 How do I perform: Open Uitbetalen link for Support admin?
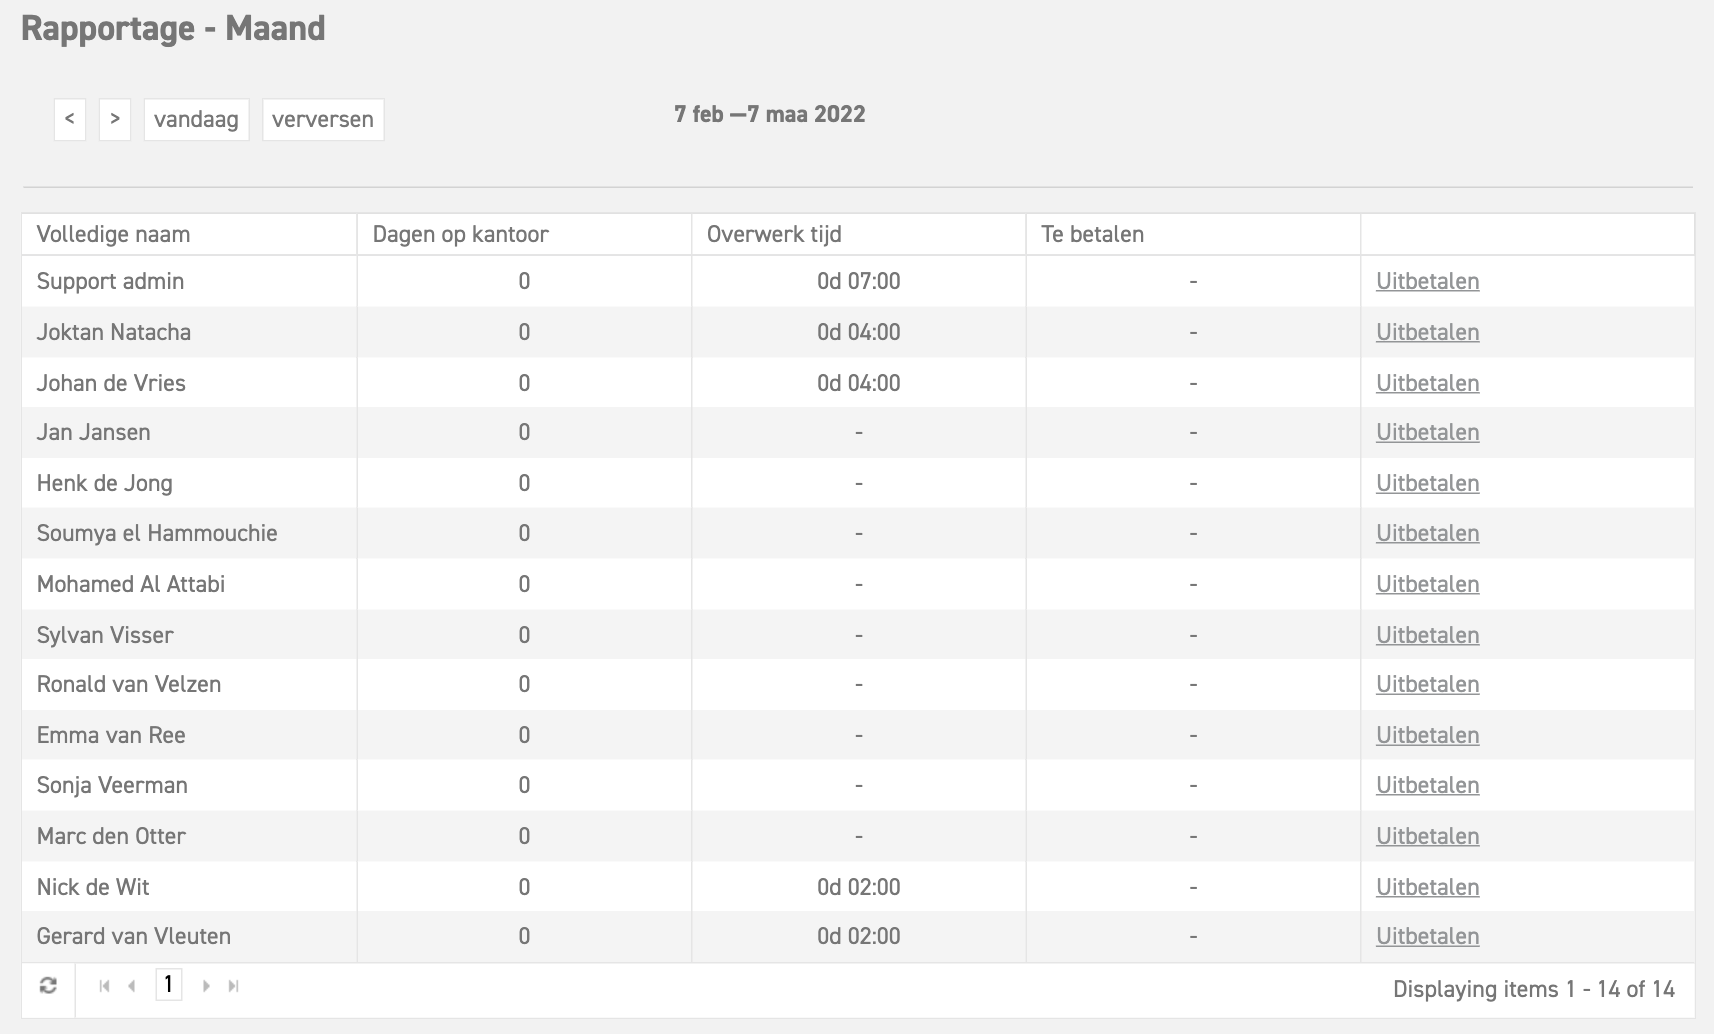1427,281
